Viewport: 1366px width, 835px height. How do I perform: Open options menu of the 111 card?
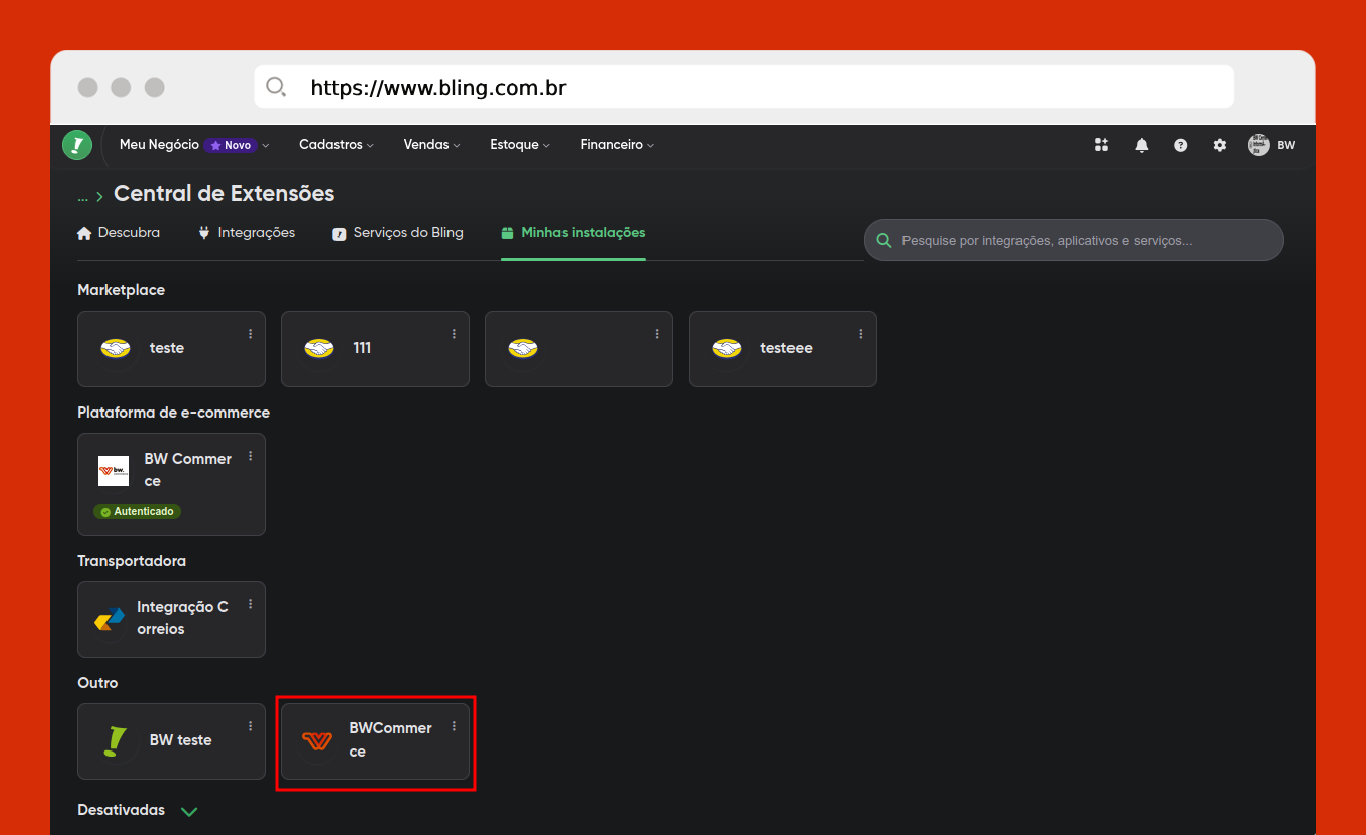[454, 334]
